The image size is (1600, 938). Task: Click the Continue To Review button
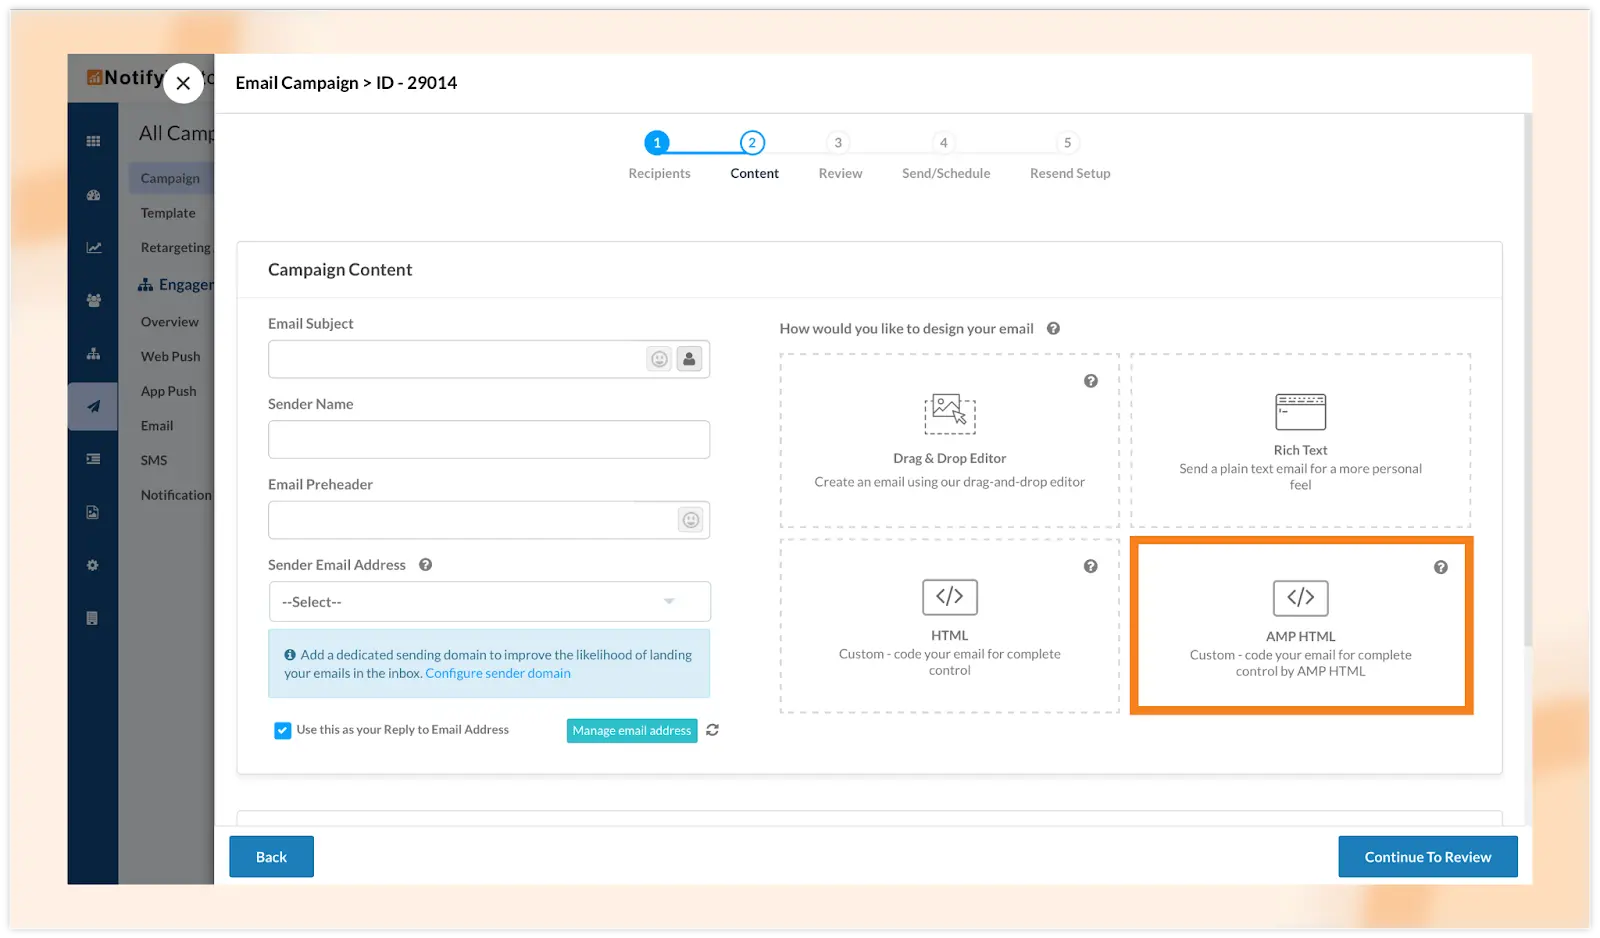coord(1427,857)
